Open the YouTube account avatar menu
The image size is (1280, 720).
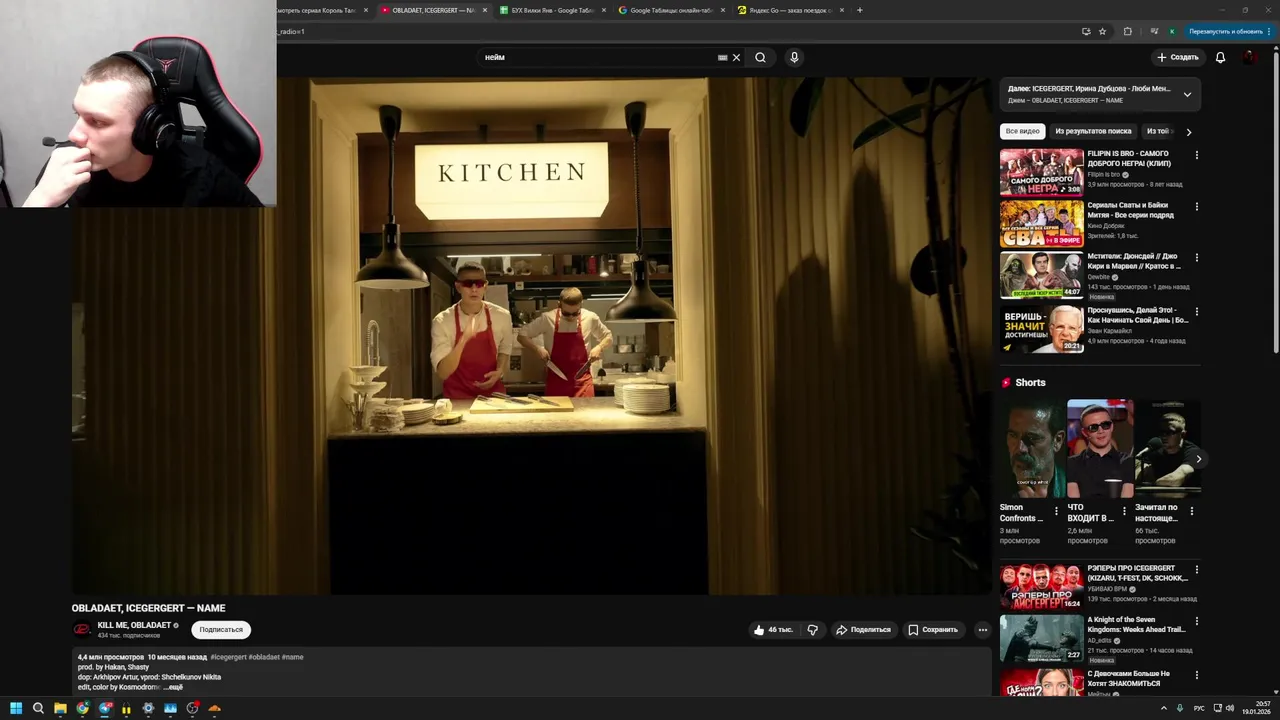pos(1250,57)
